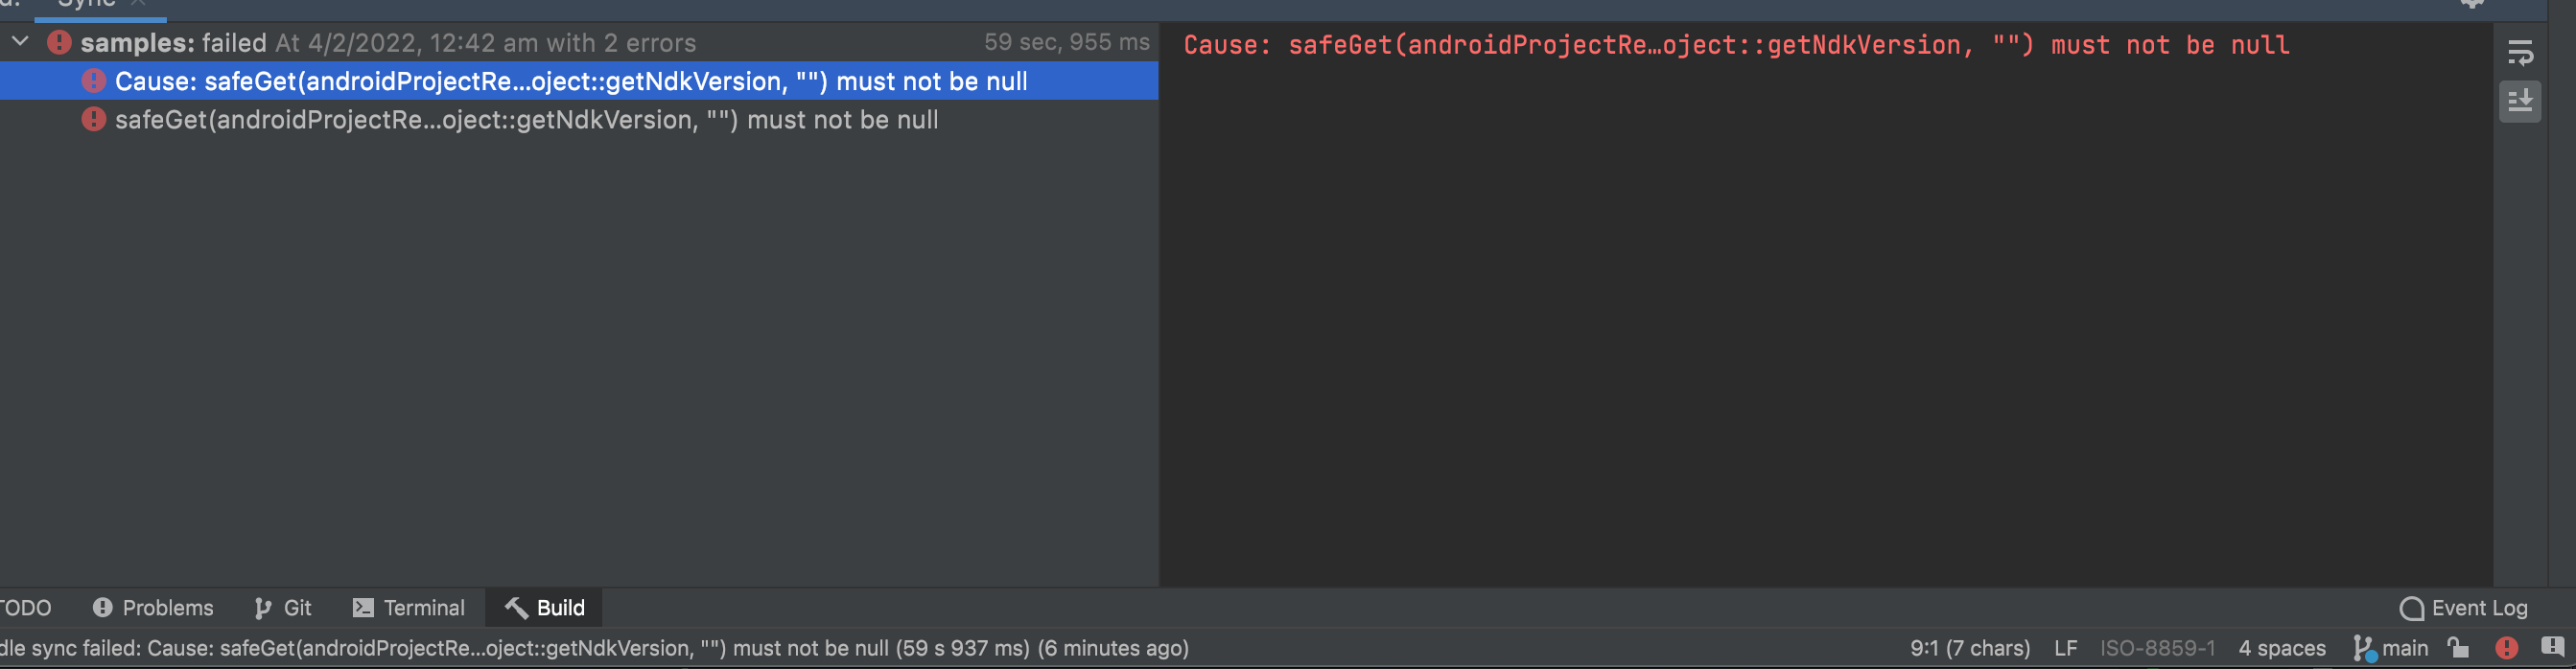Open the 4 spaces indentation setting
Image resolution: width=2576 pixels, height=669 pixels.
pos(2283,648)
